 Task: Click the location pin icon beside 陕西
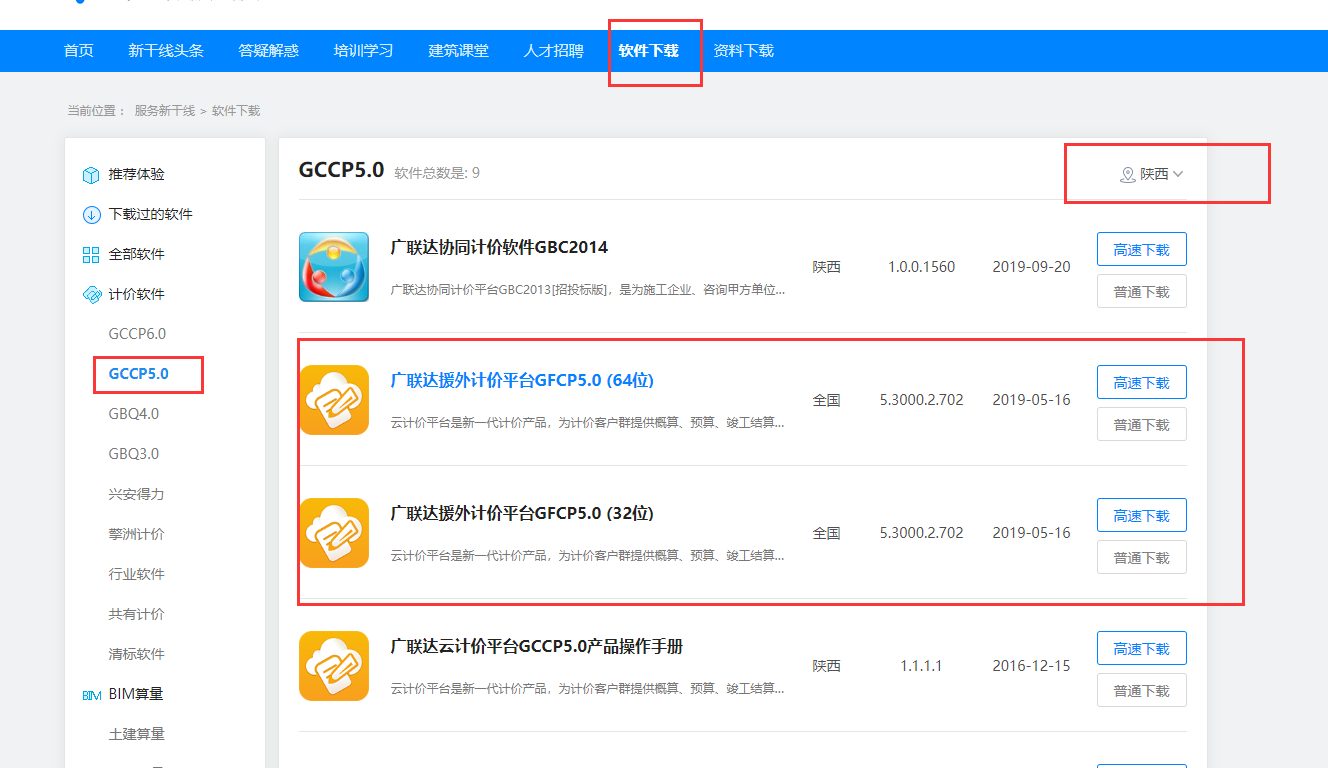(1127, 175)
